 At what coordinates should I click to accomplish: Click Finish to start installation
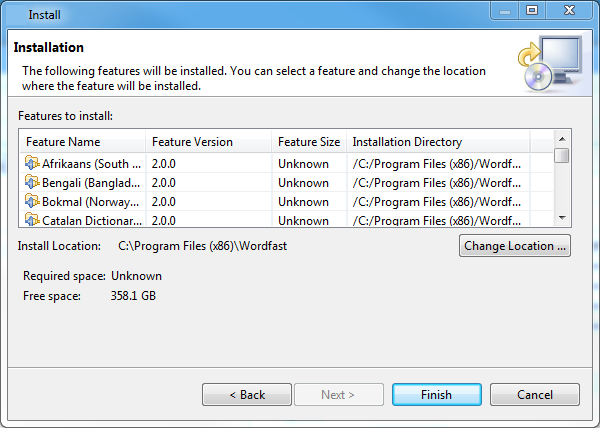pyautogui.click(x=437, y=394)
